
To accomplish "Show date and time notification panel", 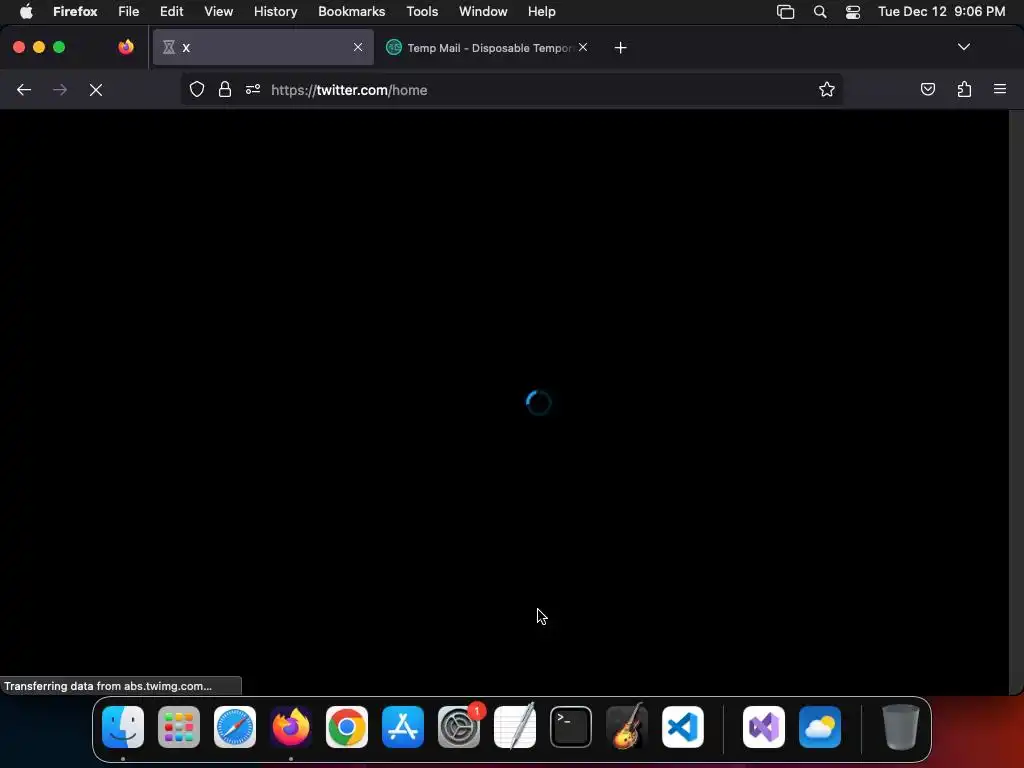I will (941, 11).
